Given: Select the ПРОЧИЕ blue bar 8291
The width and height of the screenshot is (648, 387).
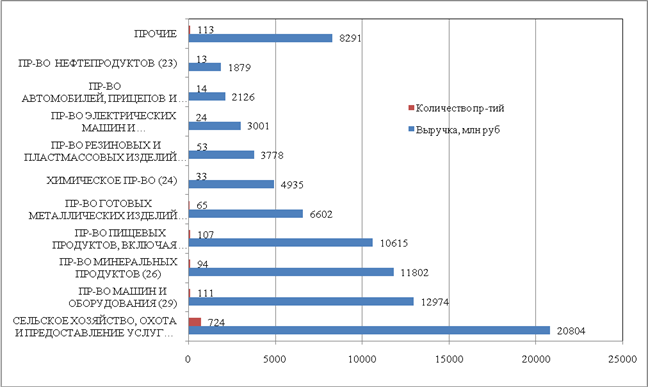Looking at the screenshot, I should tap(260, 38).
